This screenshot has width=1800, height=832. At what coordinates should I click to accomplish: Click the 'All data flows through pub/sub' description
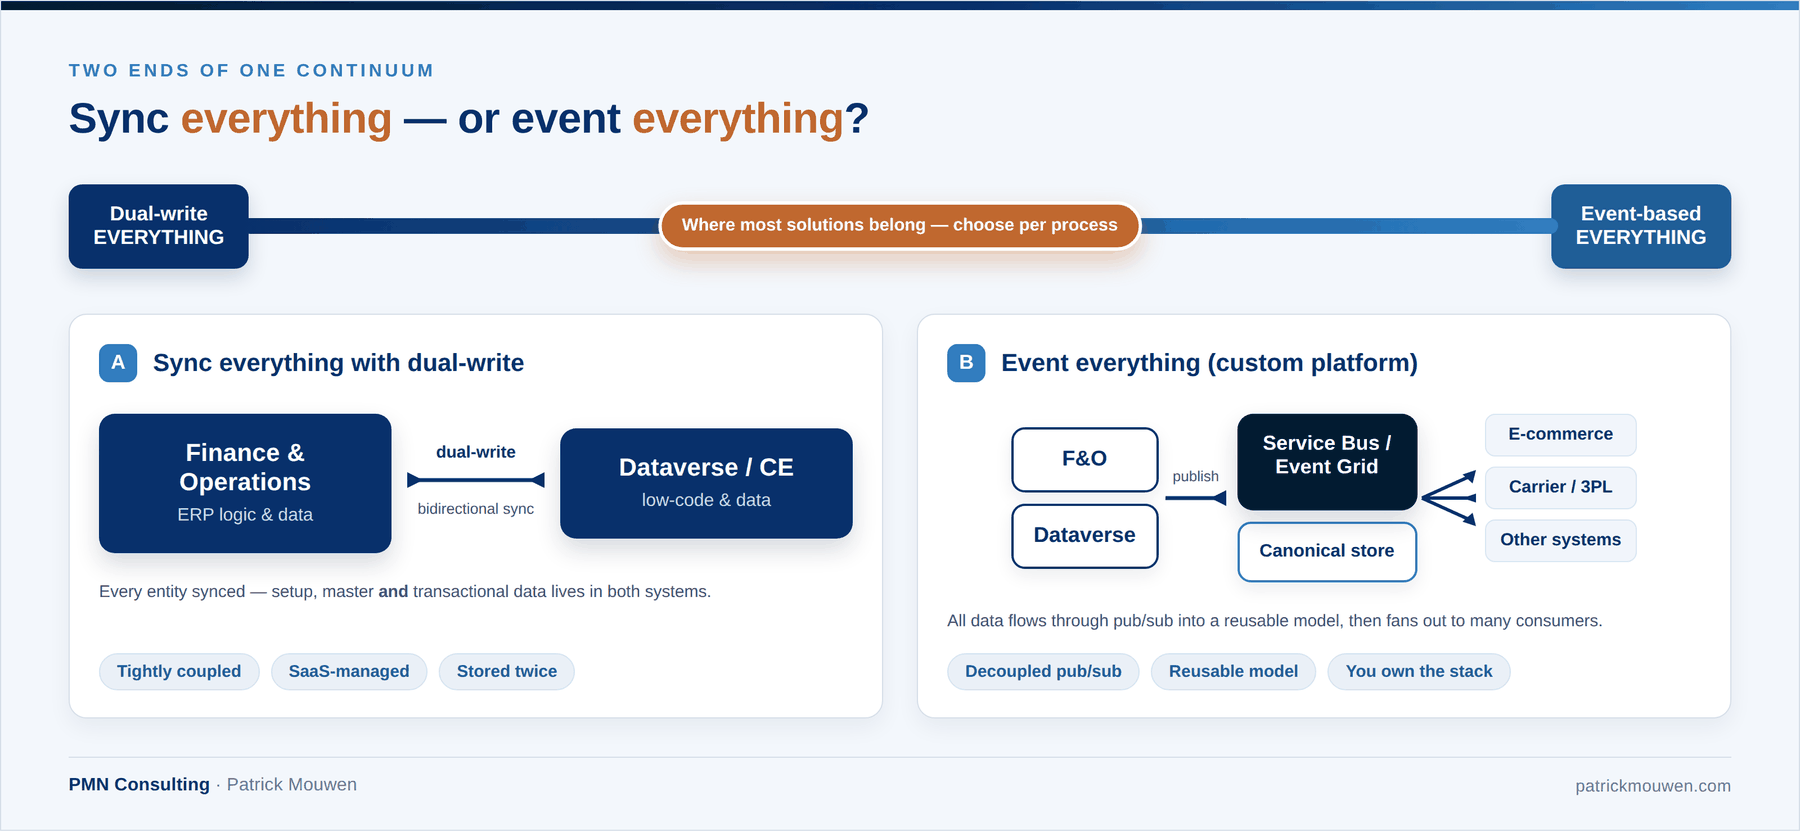[x=1275, y=621]
